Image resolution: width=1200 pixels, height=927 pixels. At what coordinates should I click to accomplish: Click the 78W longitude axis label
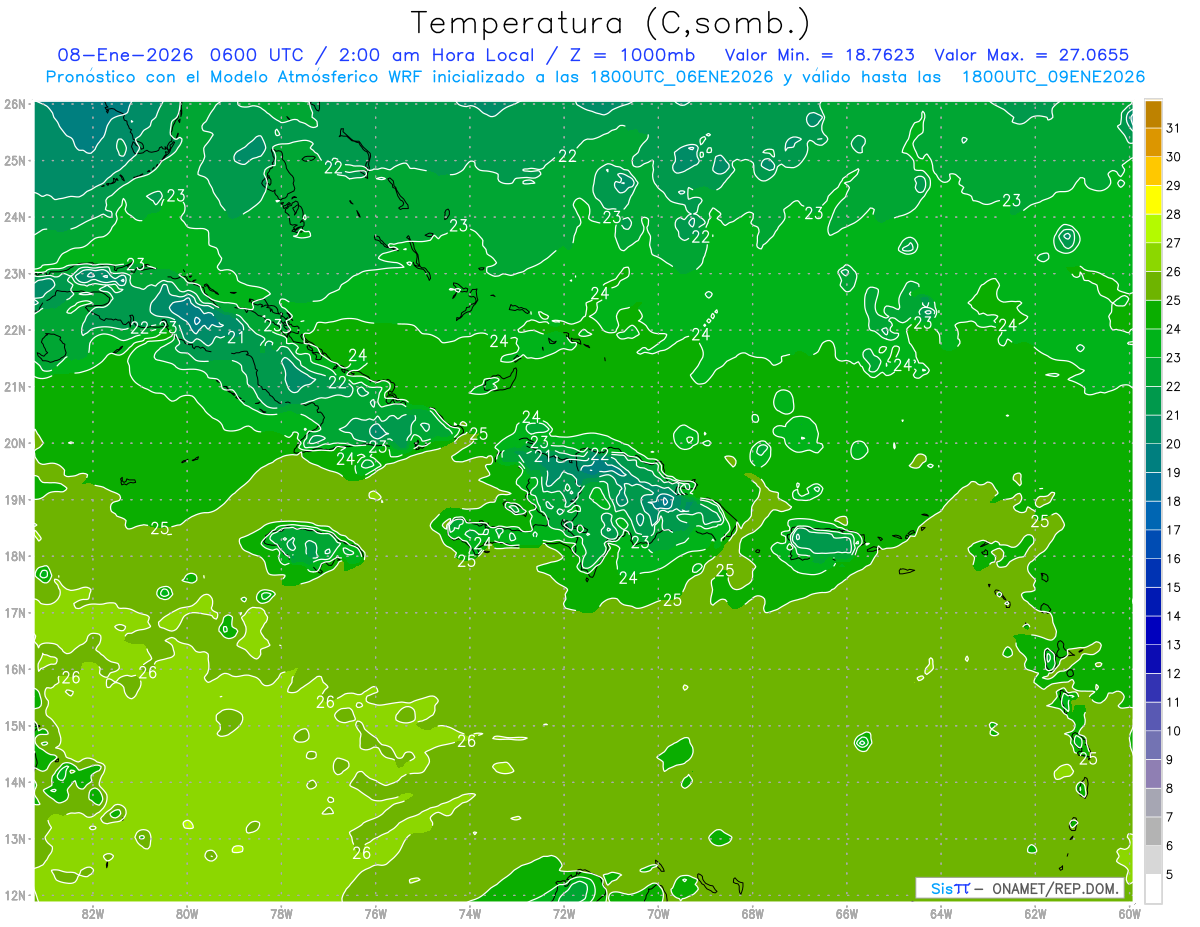[x=281, y=913]
